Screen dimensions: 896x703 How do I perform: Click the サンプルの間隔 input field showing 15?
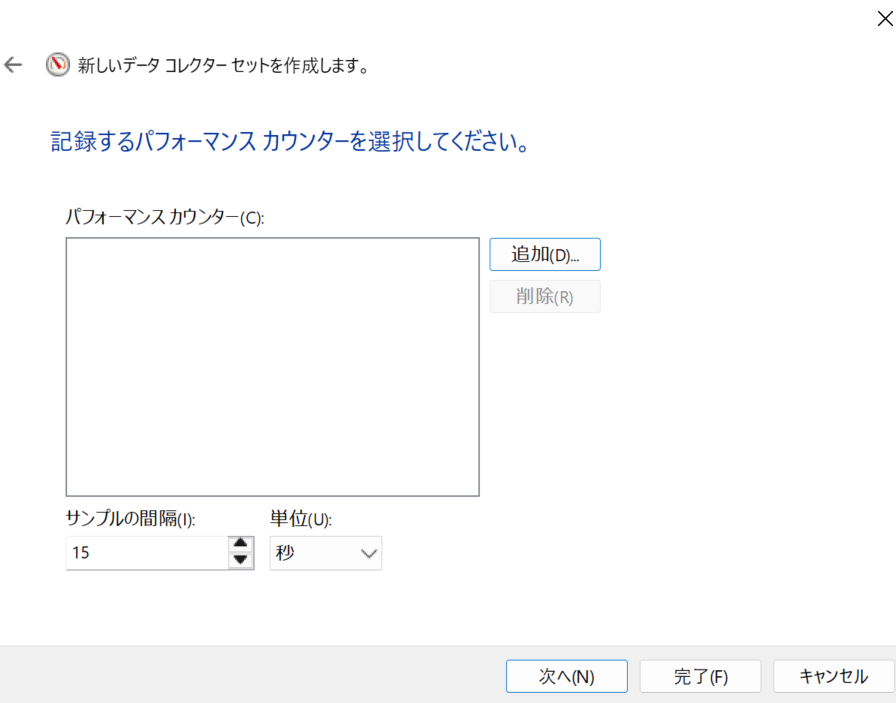pyautogui.click(x=147, y=553)
